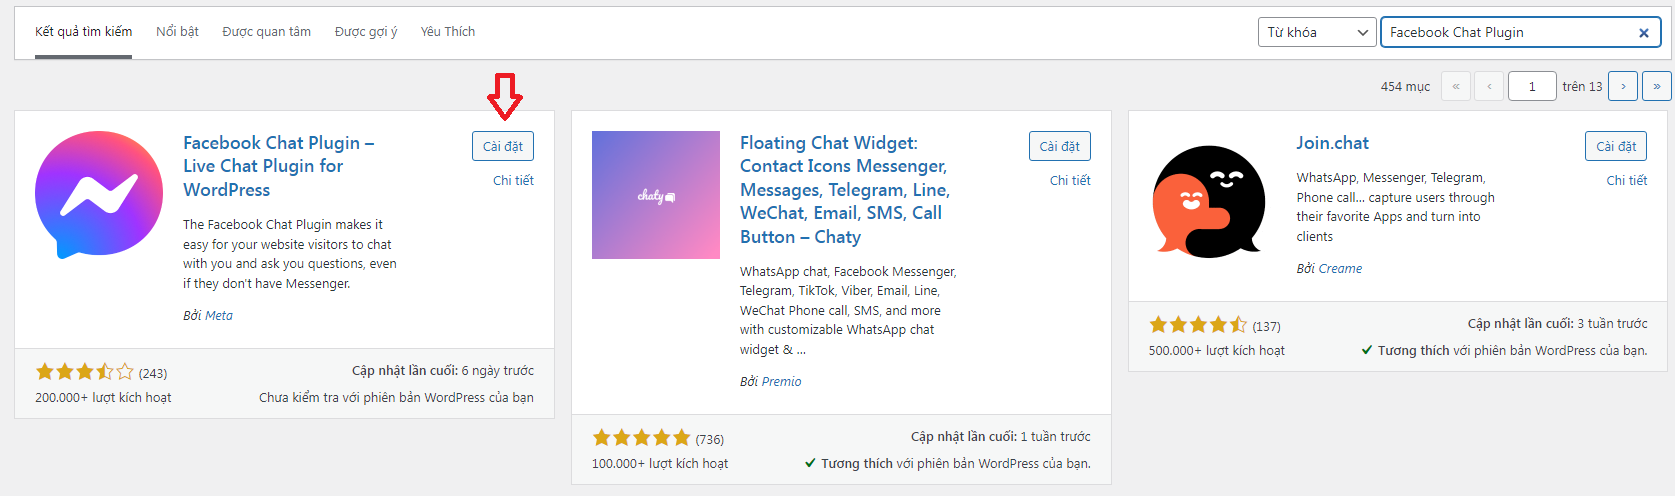The image size is (1675, 496).
Task: Install the Facebook Chat Plugin
Action: (x=502, y=146)
